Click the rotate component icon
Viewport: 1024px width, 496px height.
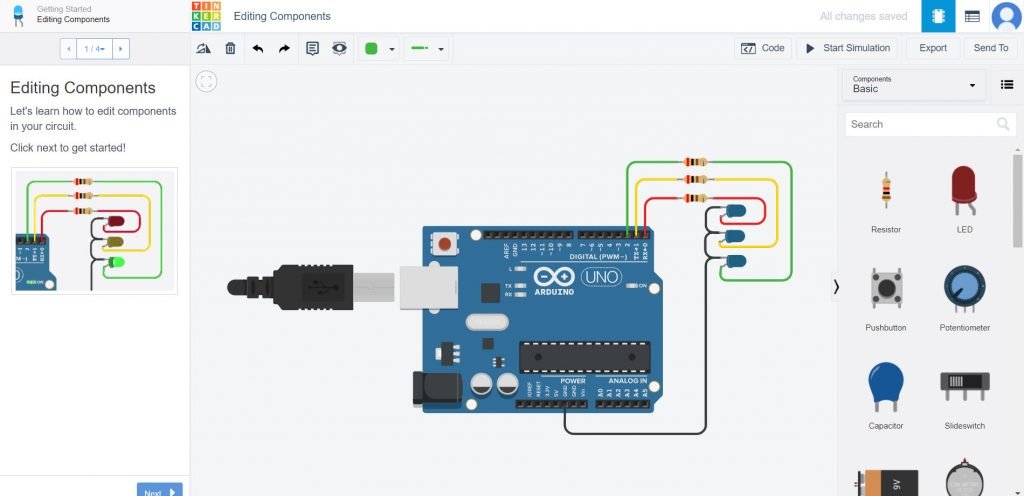pyautogui.click(x=204, y=48)
